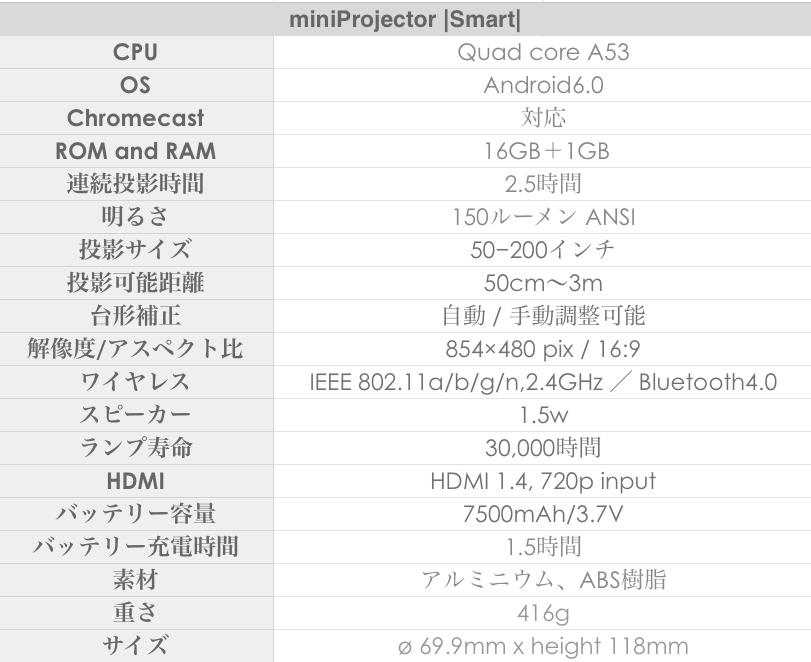Viewport: 811px width, 662px height.
Task: Click the miniProjector |Smart| table header
Action: [405, 19]
